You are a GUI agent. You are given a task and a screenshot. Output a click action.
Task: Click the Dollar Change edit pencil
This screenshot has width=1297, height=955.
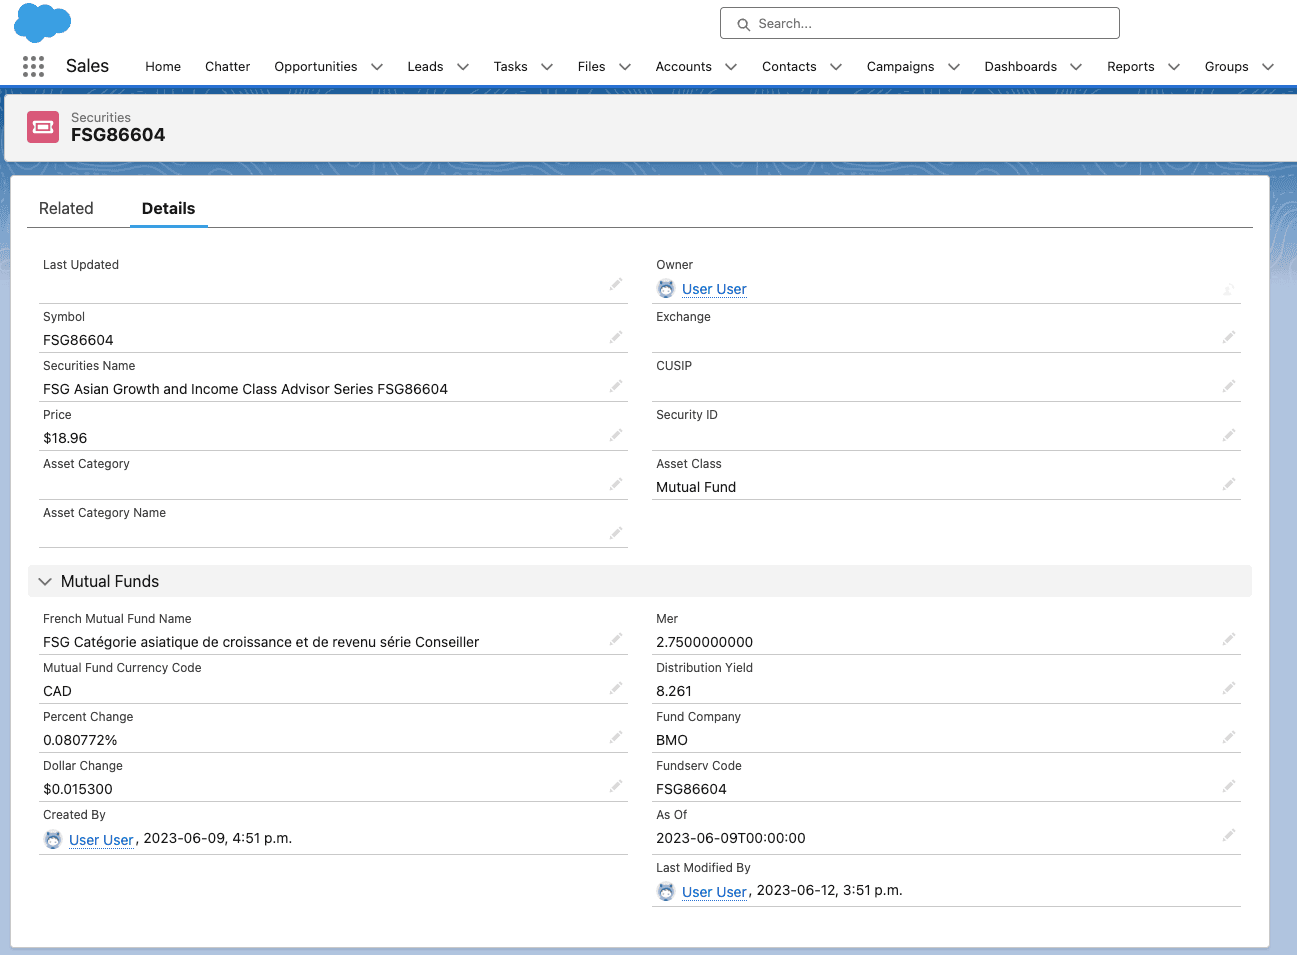(x=616, y=786)
